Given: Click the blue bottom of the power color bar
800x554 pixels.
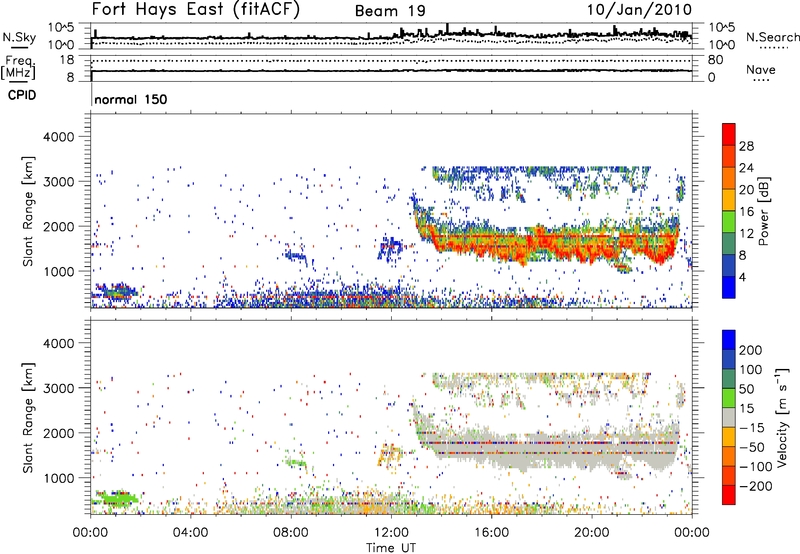Looking at the screenshot, I should (729, 287).
